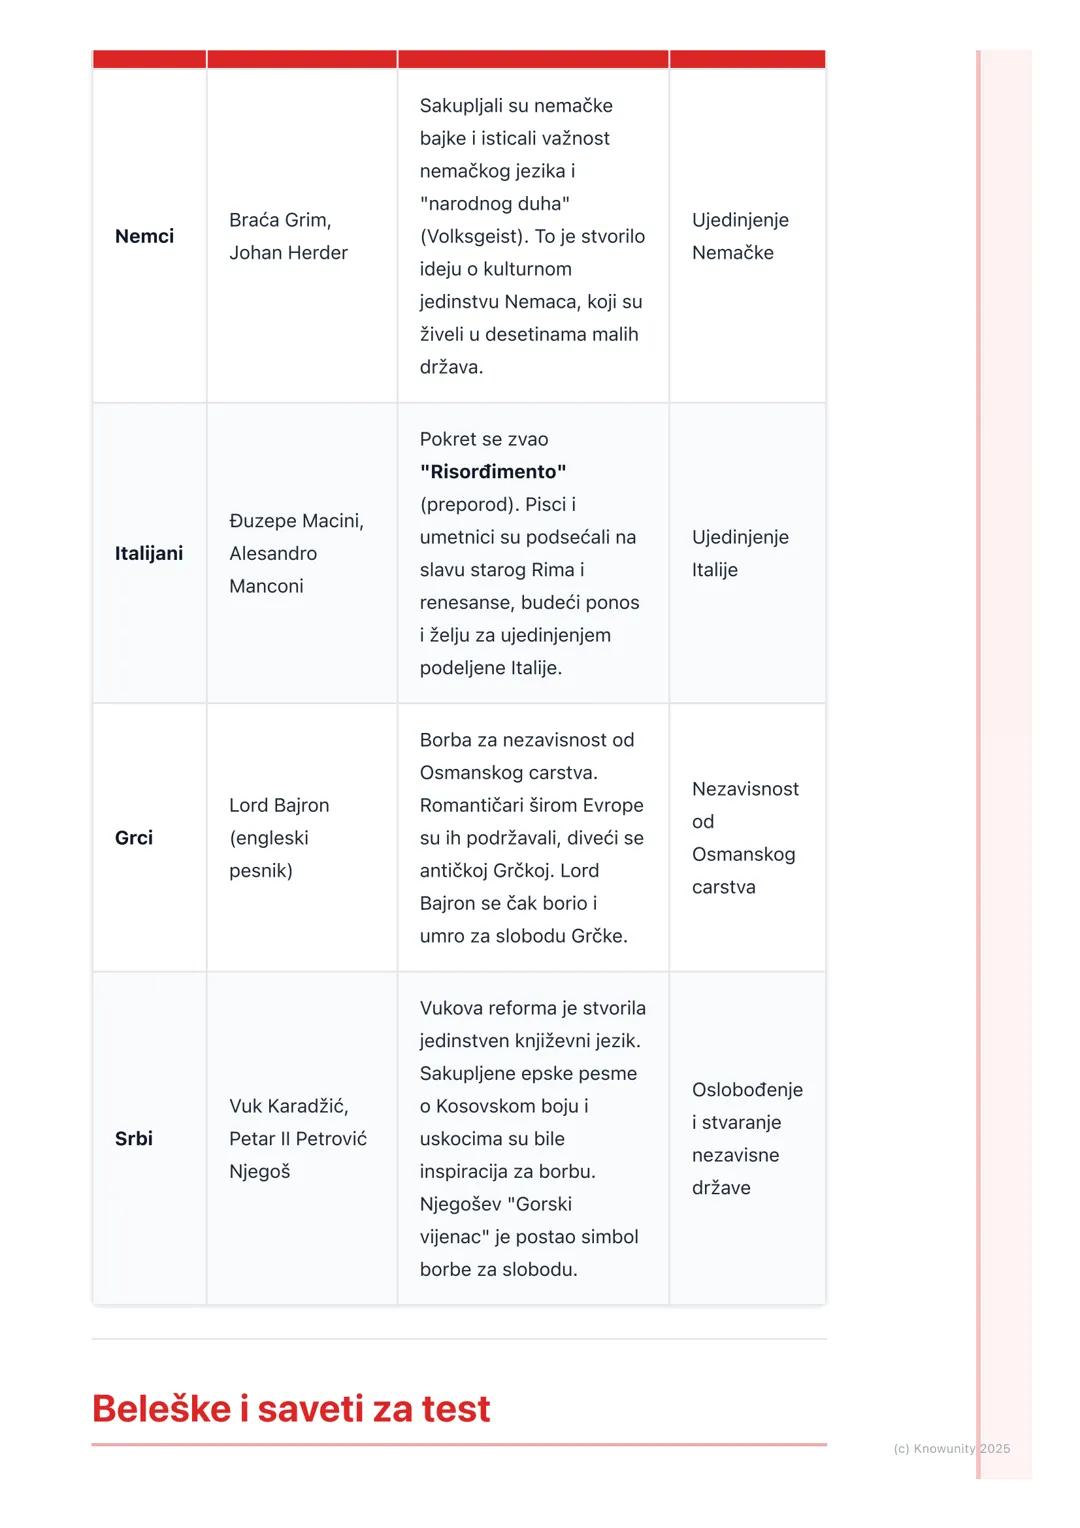Click the paragraph mentioning "Gorski vijenac"

pos(532,1138)
